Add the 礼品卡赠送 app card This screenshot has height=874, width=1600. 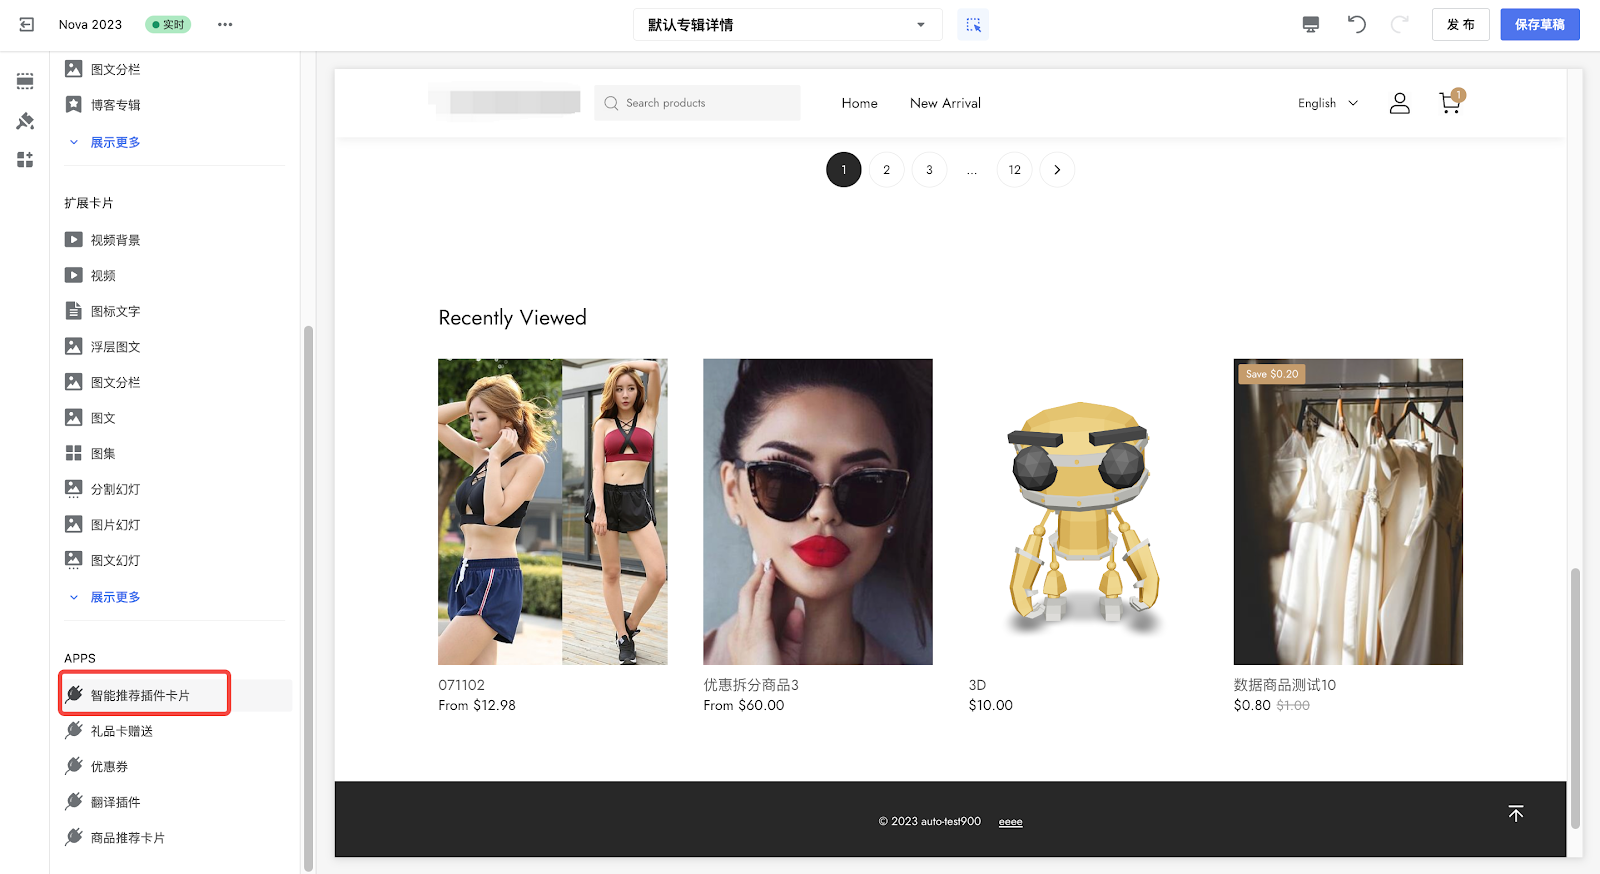(109, 731)
